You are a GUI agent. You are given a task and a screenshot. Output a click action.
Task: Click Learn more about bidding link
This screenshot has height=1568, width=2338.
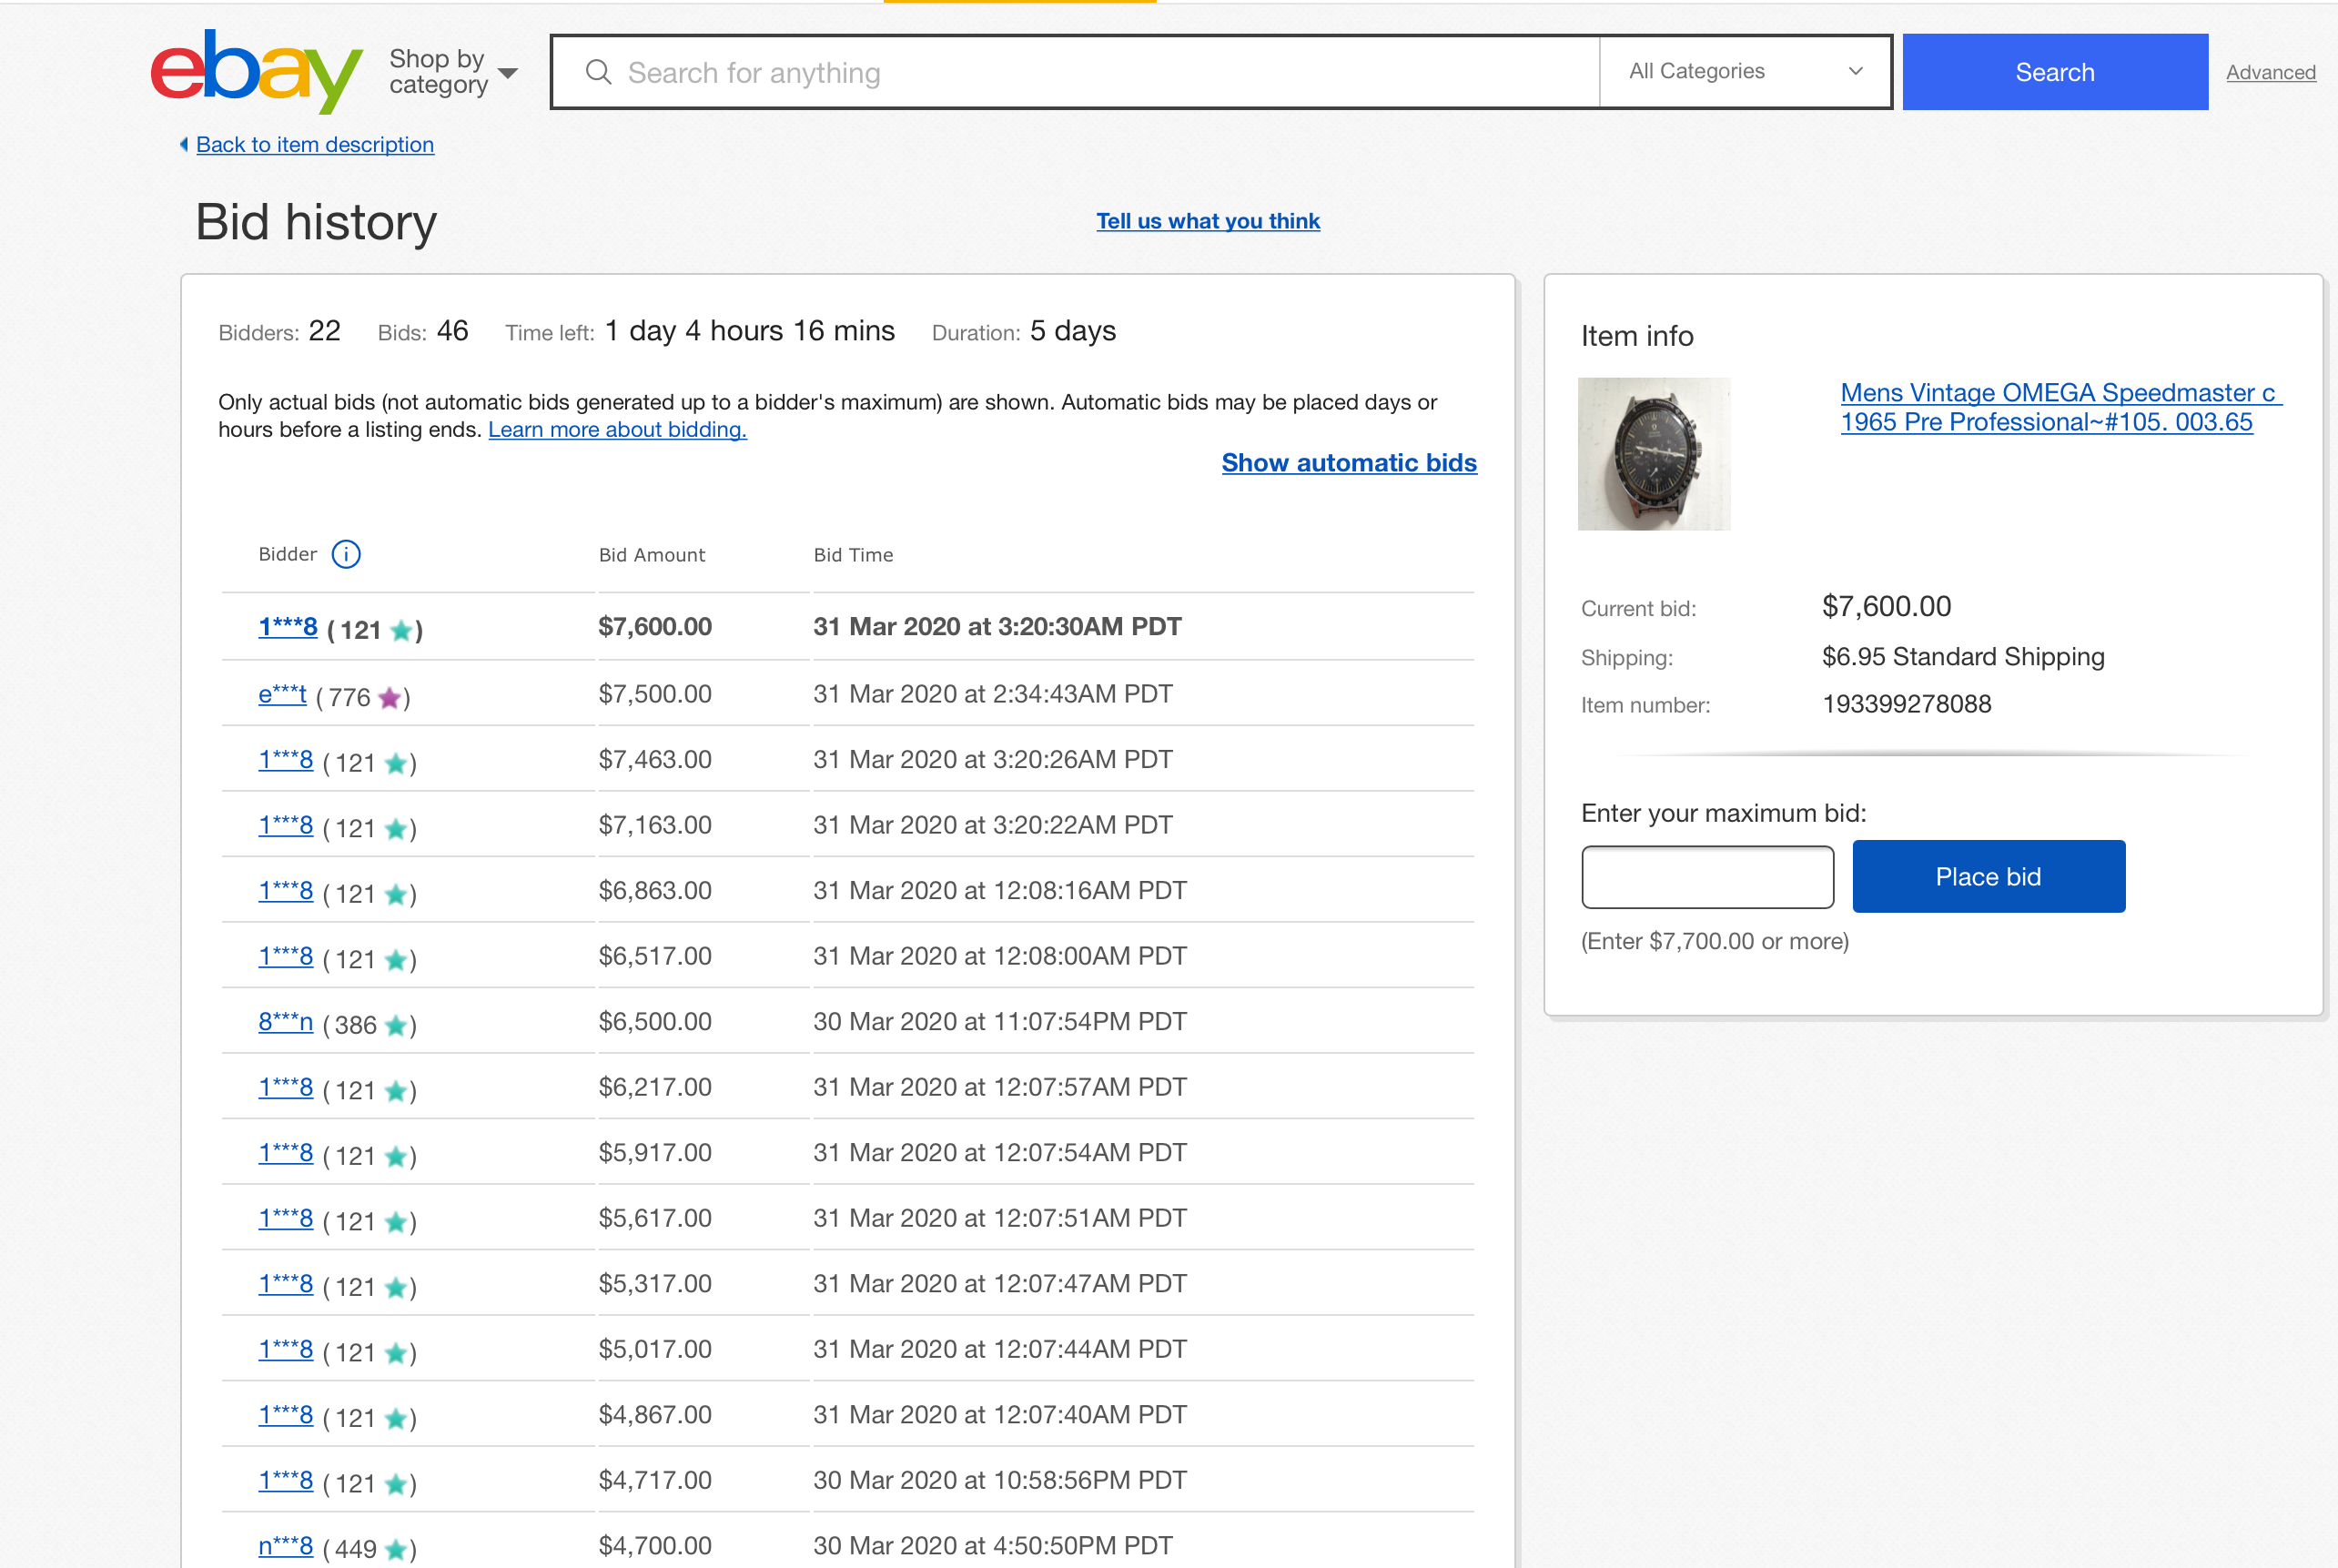617,429
